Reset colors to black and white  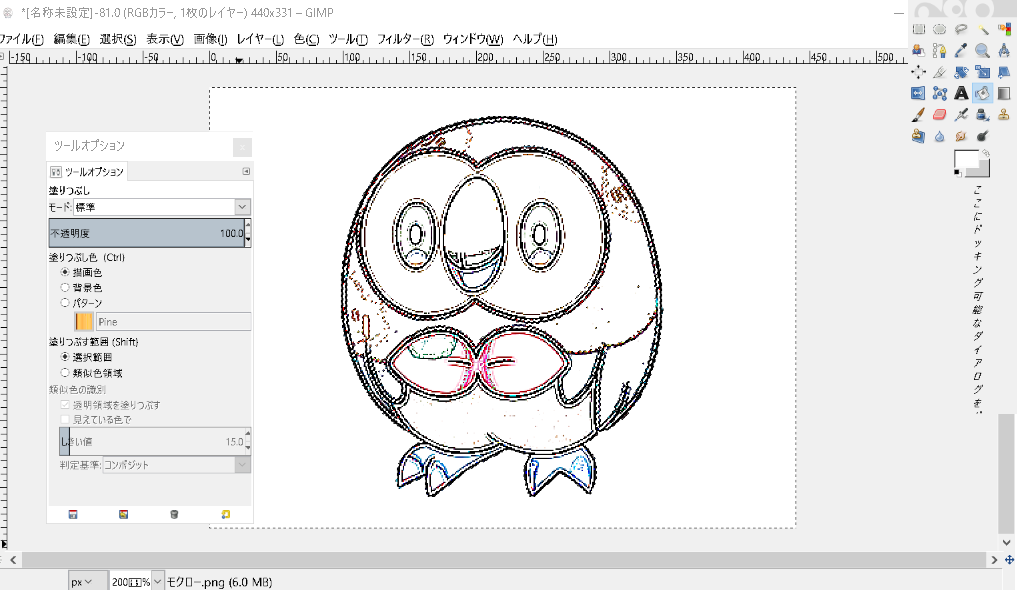pos(958,172)
